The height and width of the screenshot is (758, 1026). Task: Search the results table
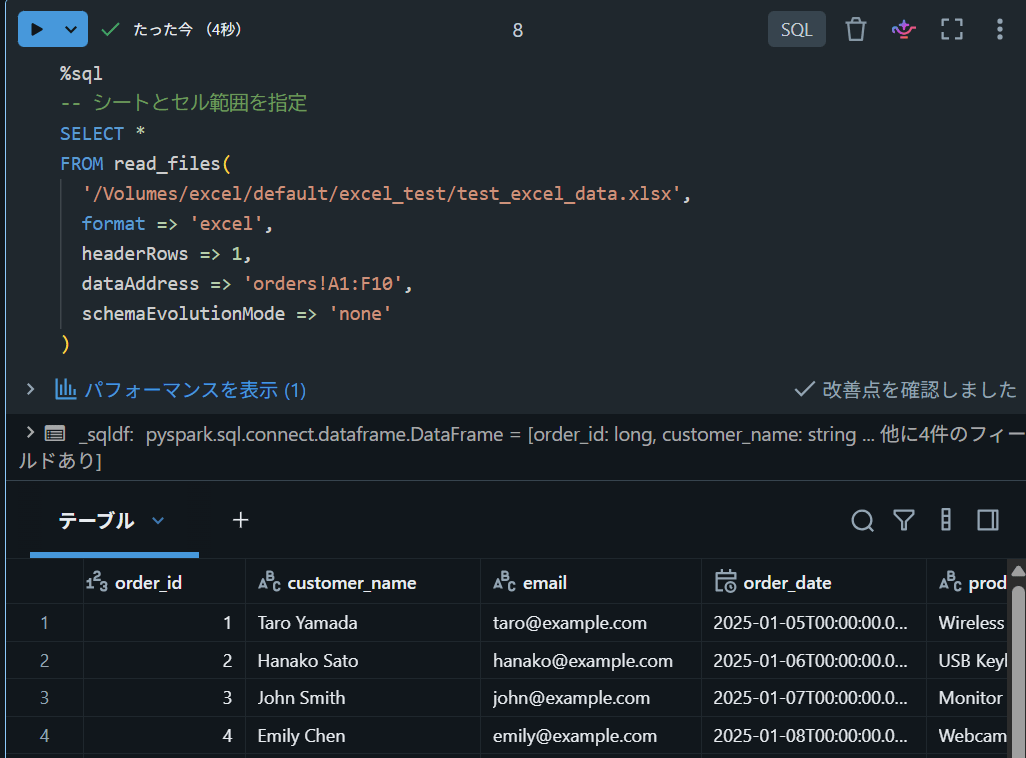(x=862, y=520)
